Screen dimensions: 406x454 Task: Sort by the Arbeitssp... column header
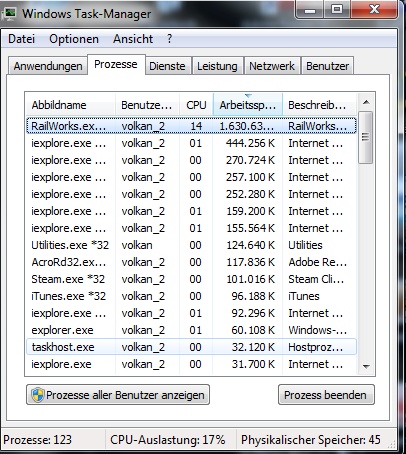[248, 105]
